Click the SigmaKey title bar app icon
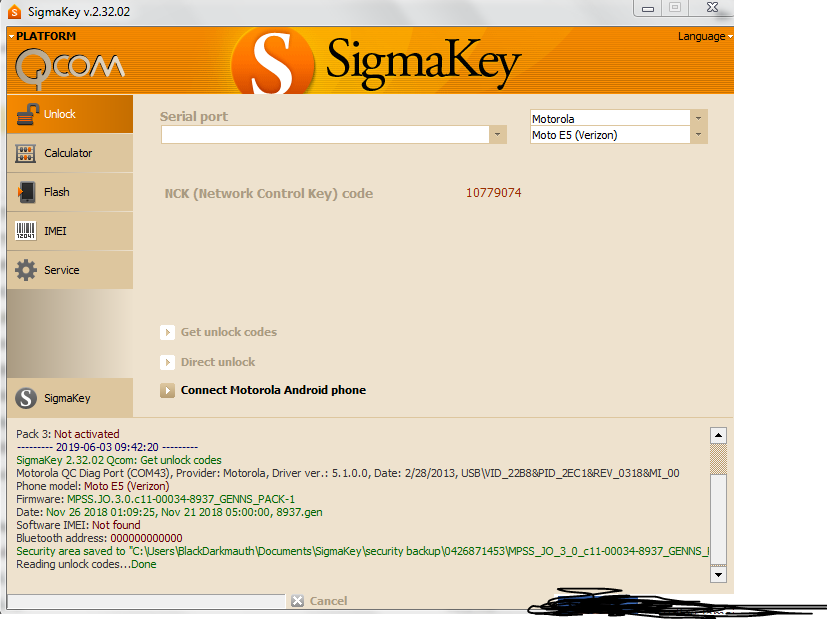This screenshot has height=619, width=827. 14,12
